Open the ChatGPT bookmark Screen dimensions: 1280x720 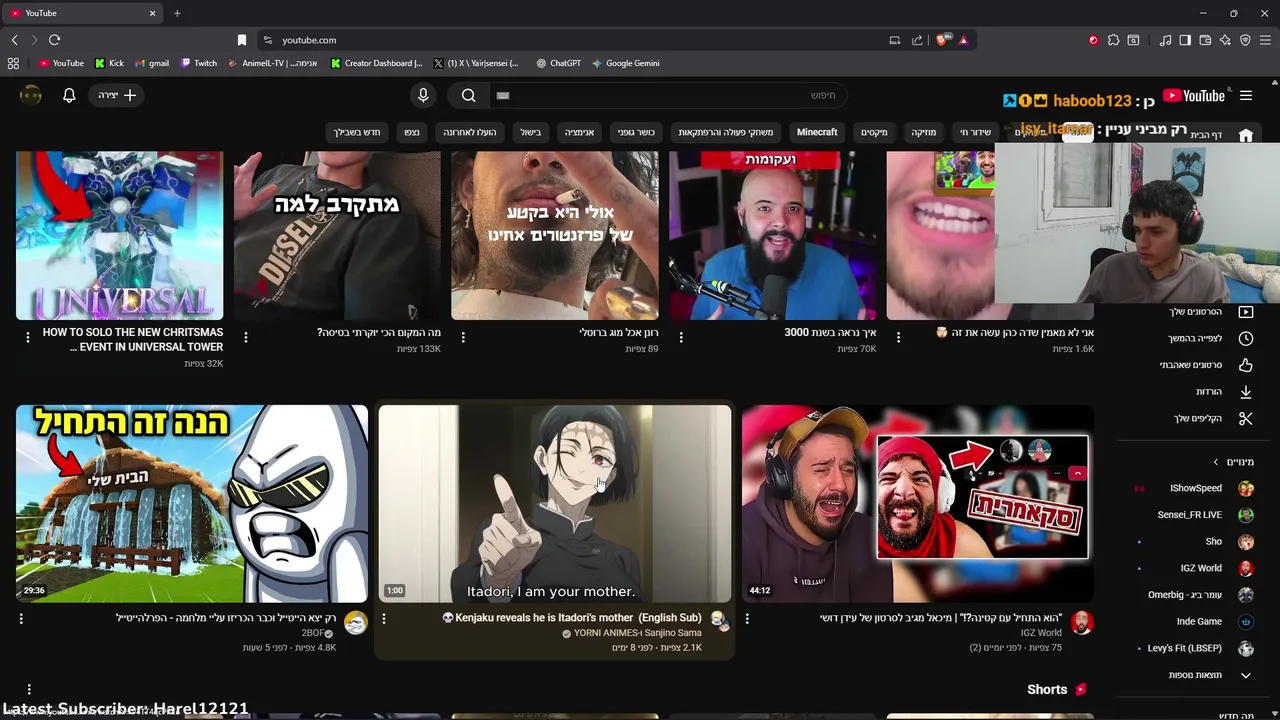pos(558,63)
